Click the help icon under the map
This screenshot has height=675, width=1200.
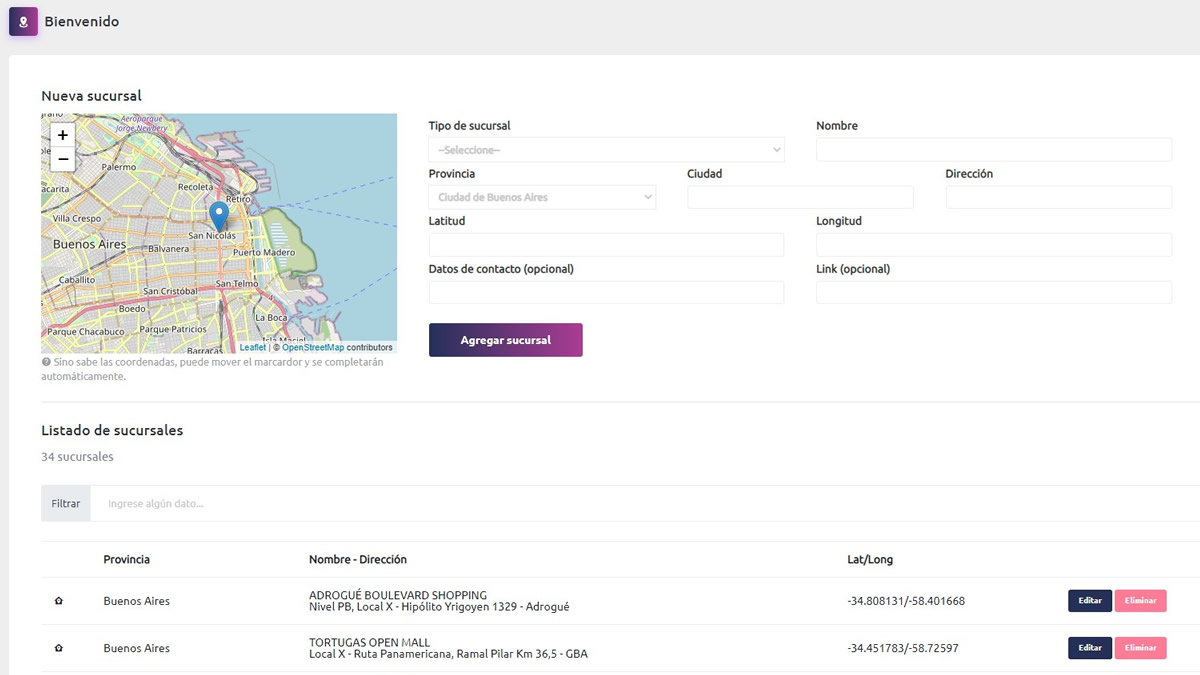click(46, 362)
